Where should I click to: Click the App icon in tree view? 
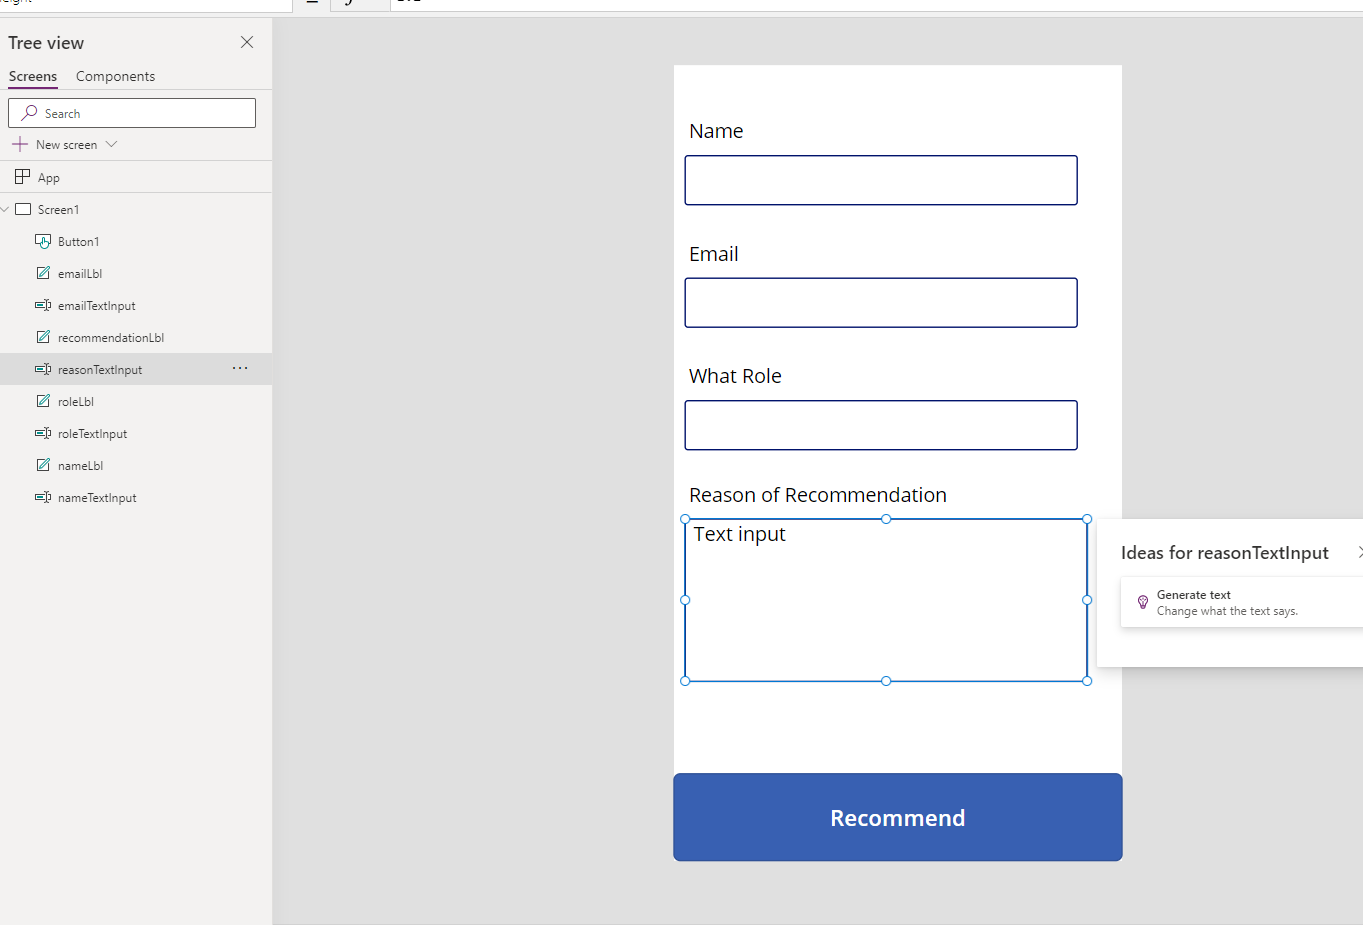click(x=22, y=177)
